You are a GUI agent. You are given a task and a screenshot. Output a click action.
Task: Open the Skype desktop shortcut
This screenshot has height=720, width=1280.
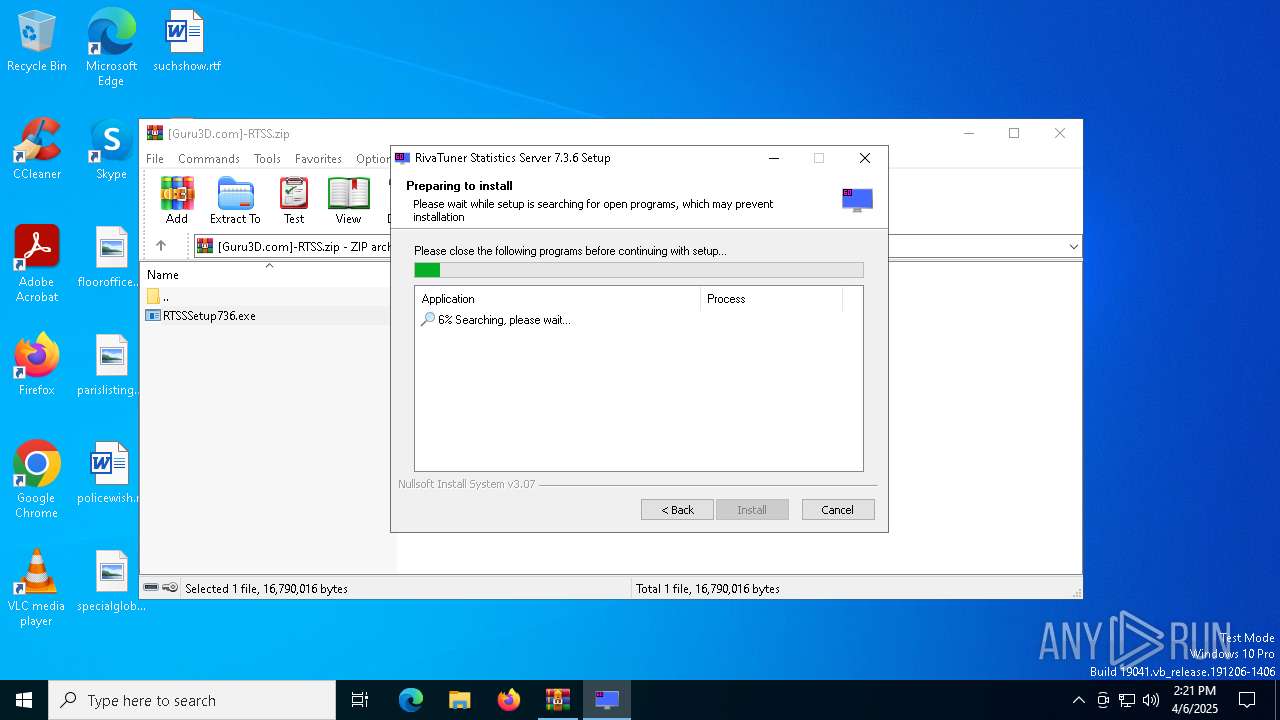pyautogui.click(x=111, y=149)
